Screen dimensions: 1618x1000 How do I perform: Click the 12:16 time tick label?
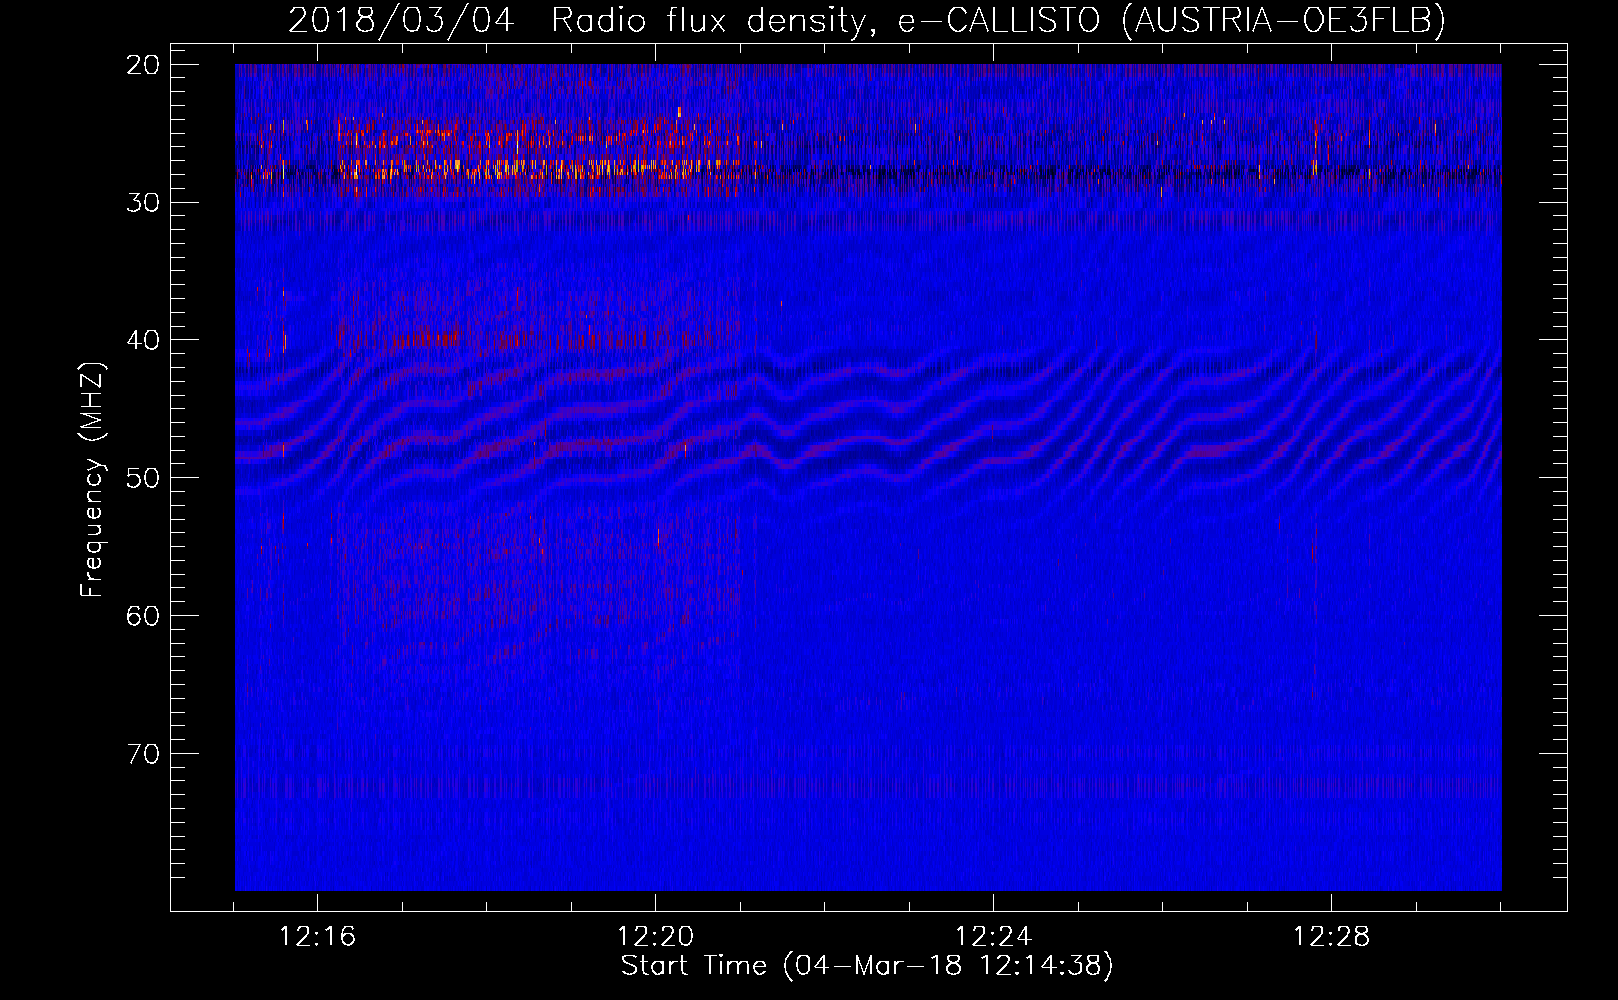pos(317,937)
